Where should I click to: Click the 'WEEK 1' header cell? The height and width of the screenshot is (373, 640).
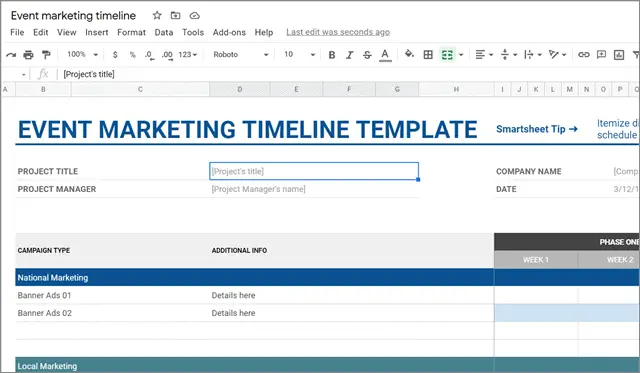coord(536,260)
